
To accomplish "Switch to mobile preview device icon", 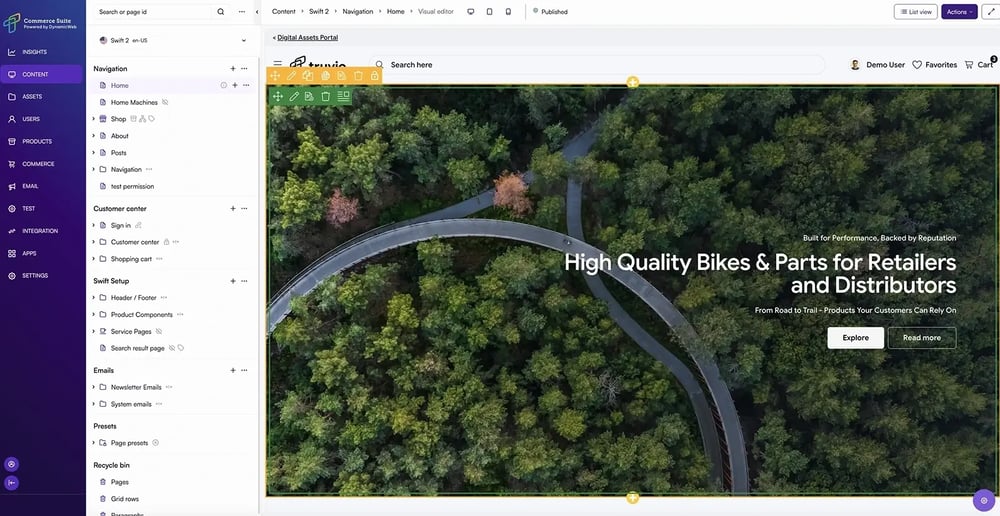I will pos(508,11).
